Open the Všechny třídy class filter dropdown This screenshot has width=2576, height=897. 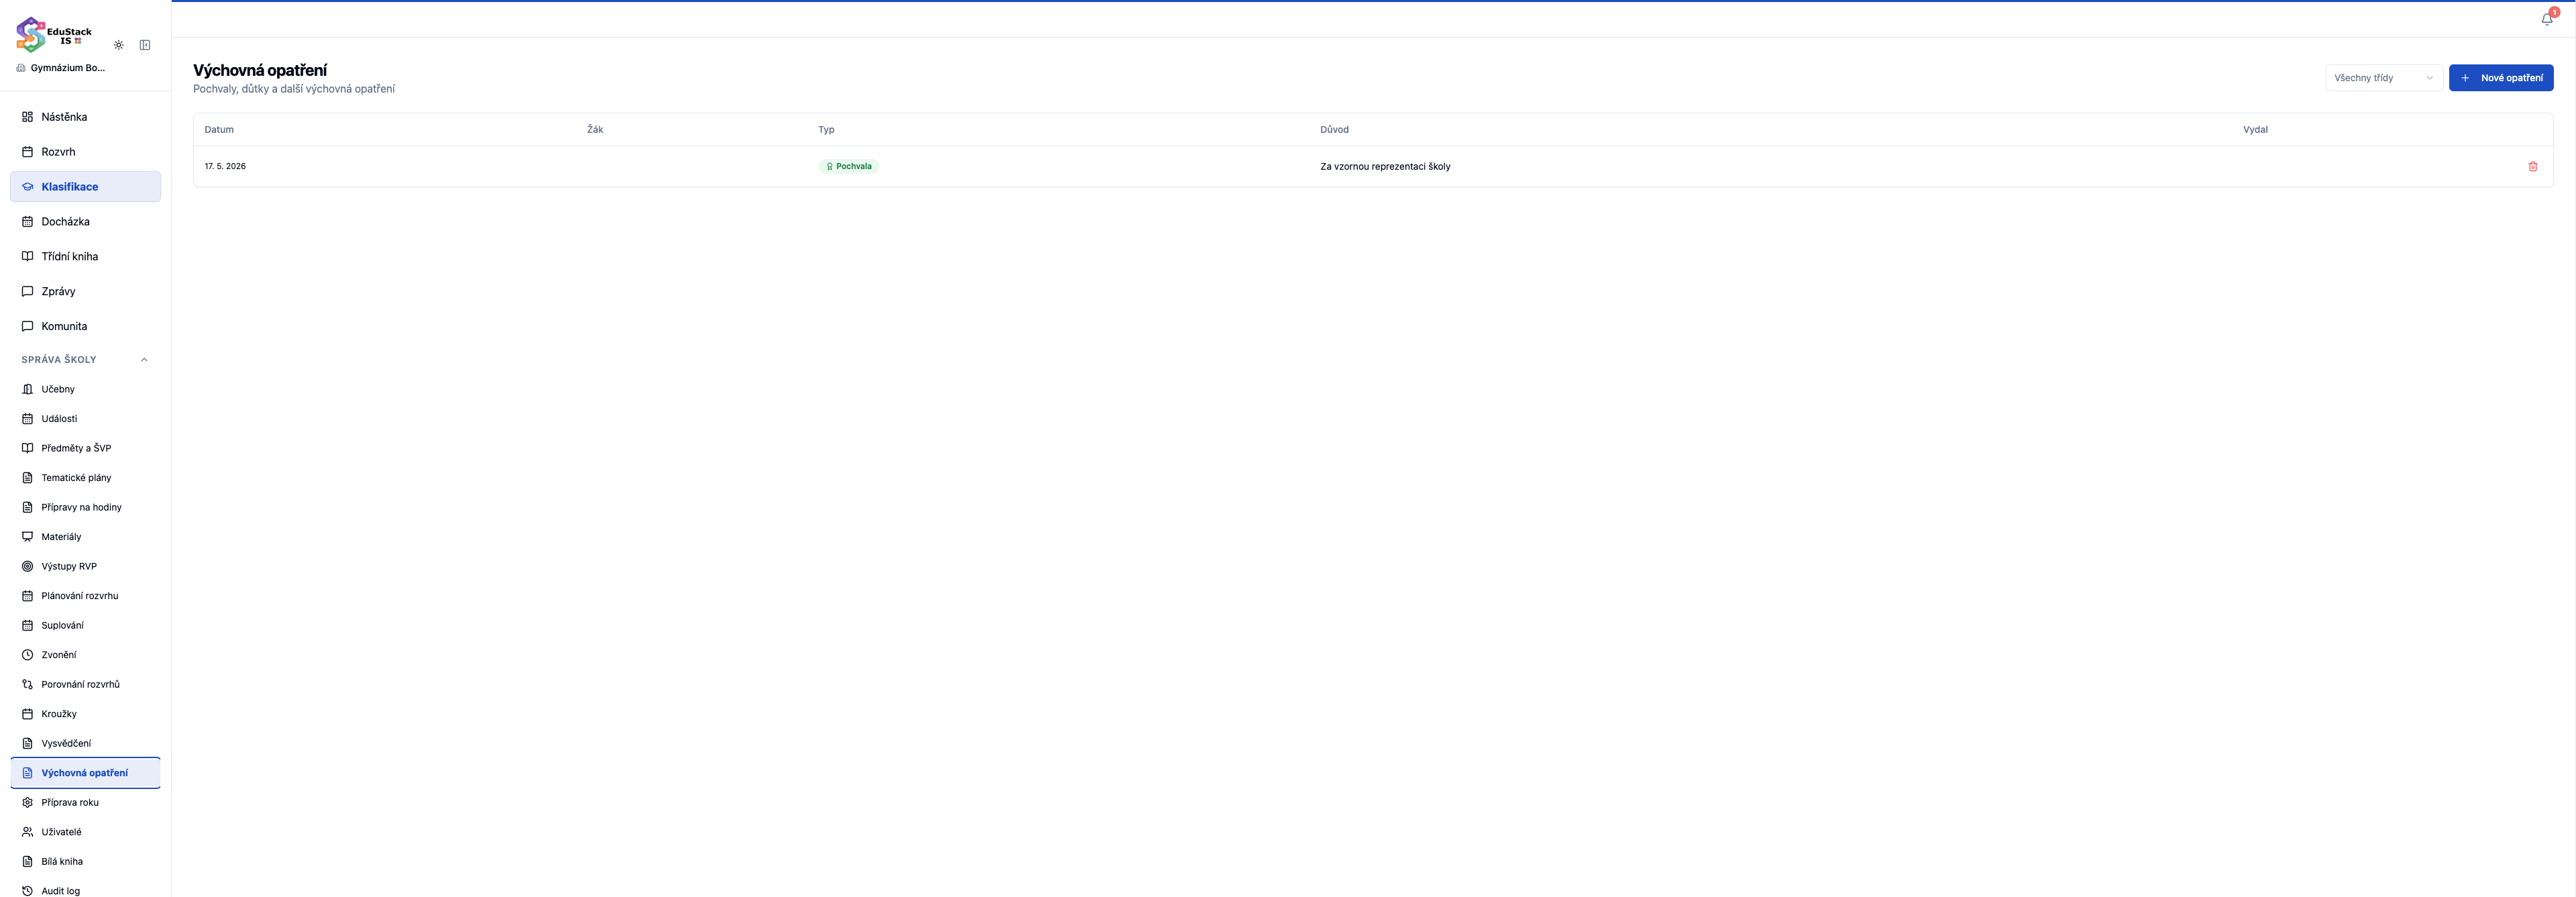coord(2384,78)
